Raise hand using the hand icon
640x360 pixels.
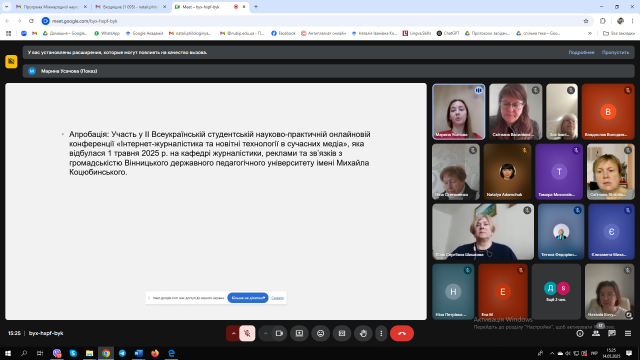pyautogui.click(x=363, y=333)
